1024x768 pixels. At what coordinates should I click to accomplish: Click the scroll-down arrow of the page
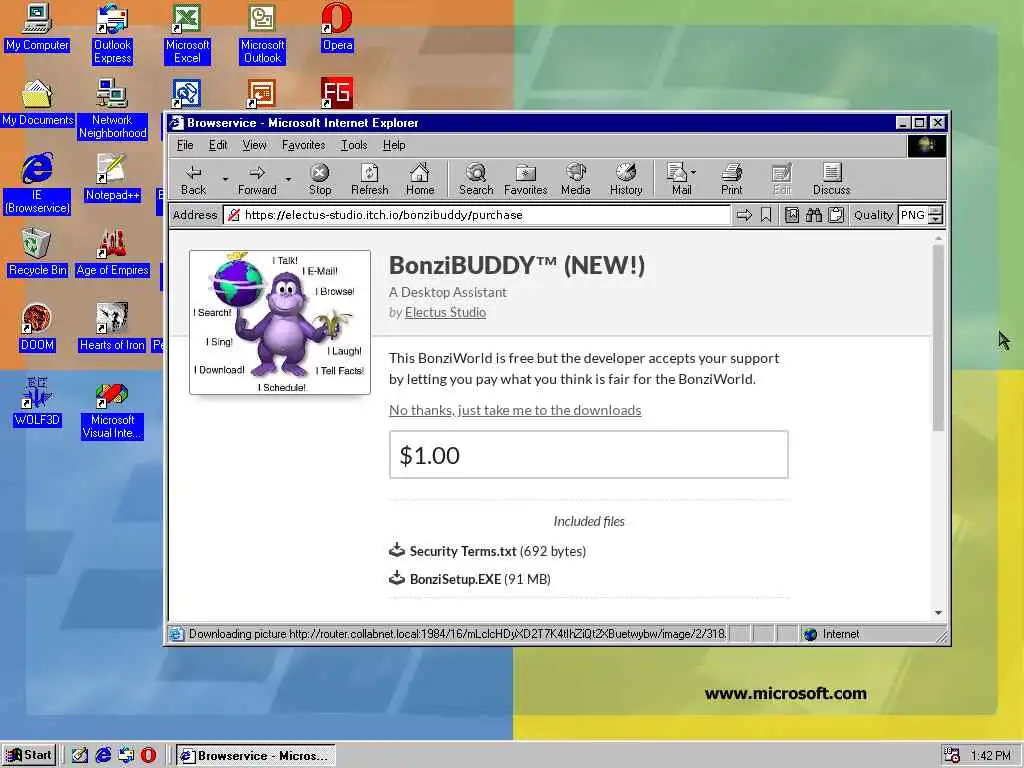point(938,613)
